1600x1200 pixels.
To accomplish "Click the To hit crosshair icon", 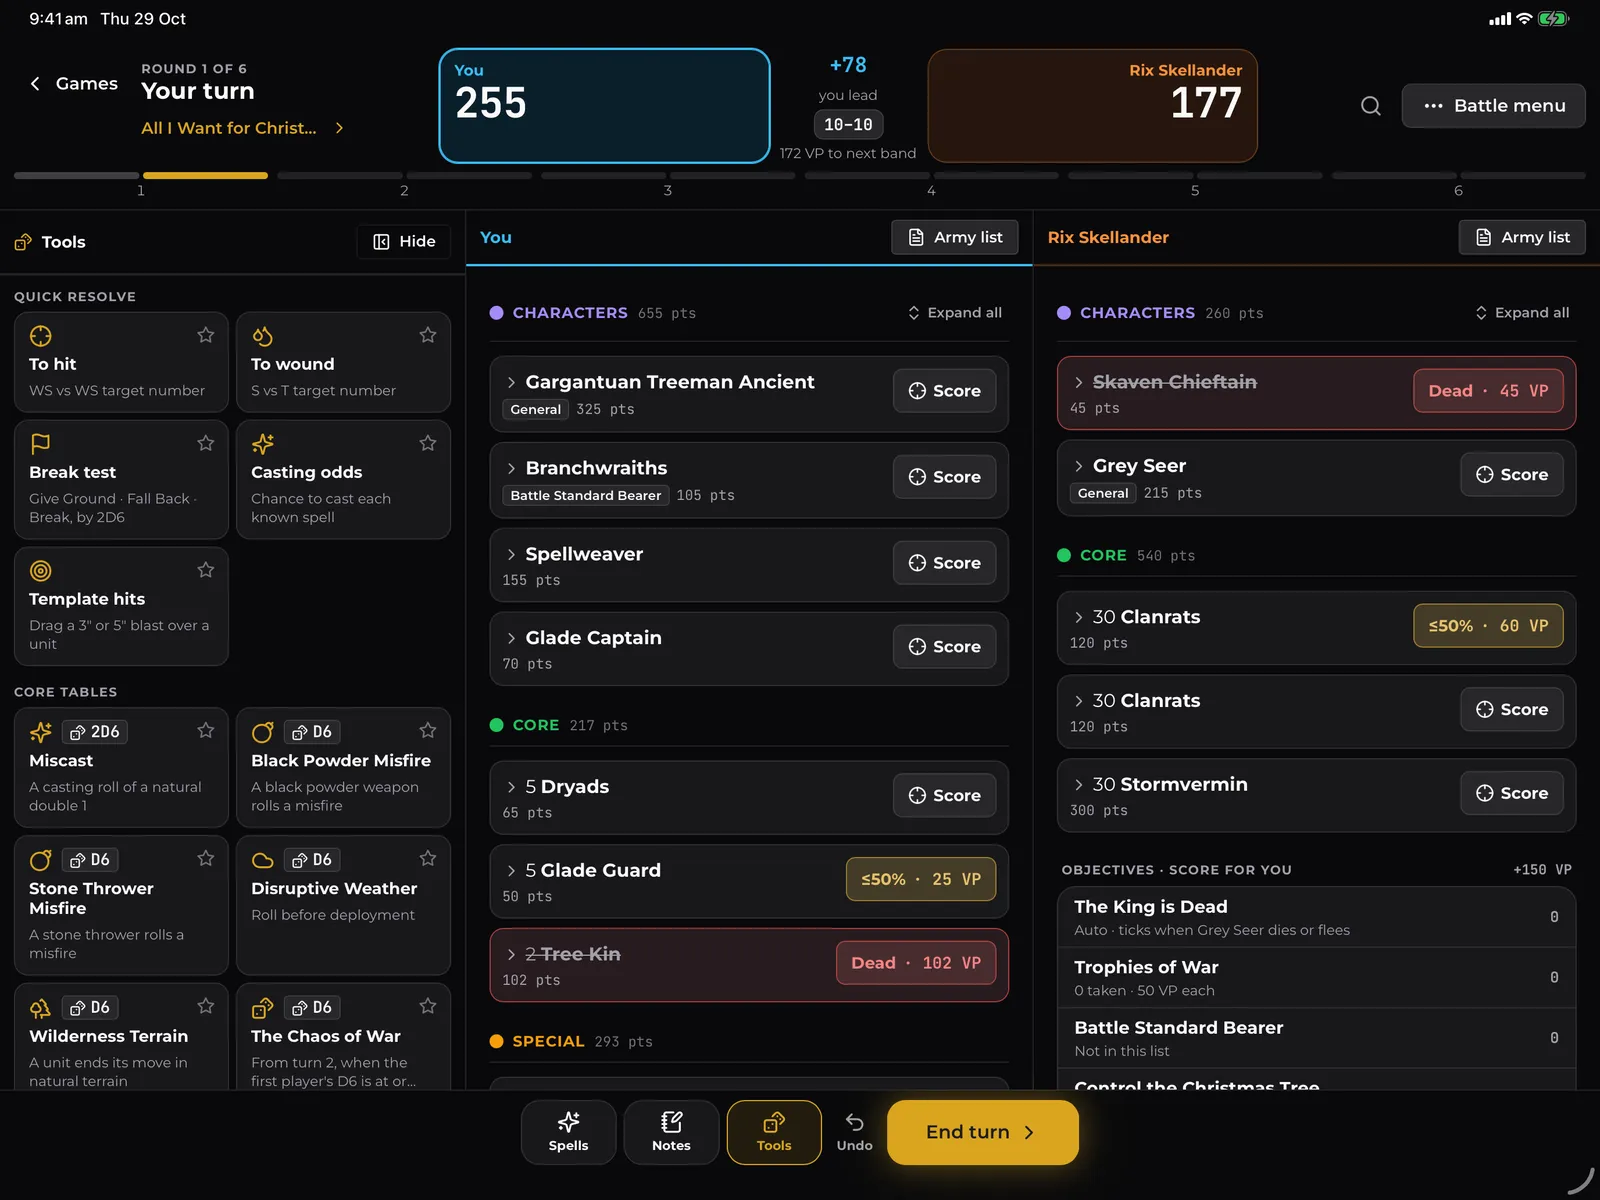I will click(x=41, y=336).
